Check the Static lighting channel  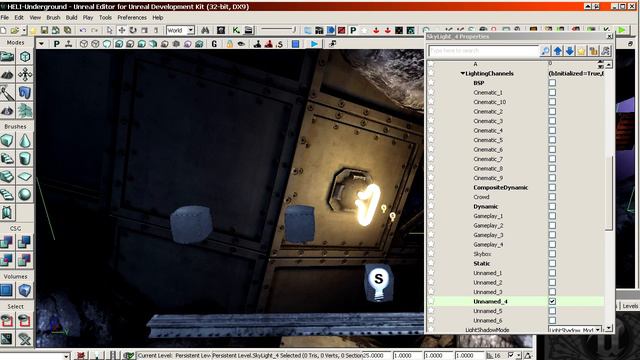coord(552,263)
